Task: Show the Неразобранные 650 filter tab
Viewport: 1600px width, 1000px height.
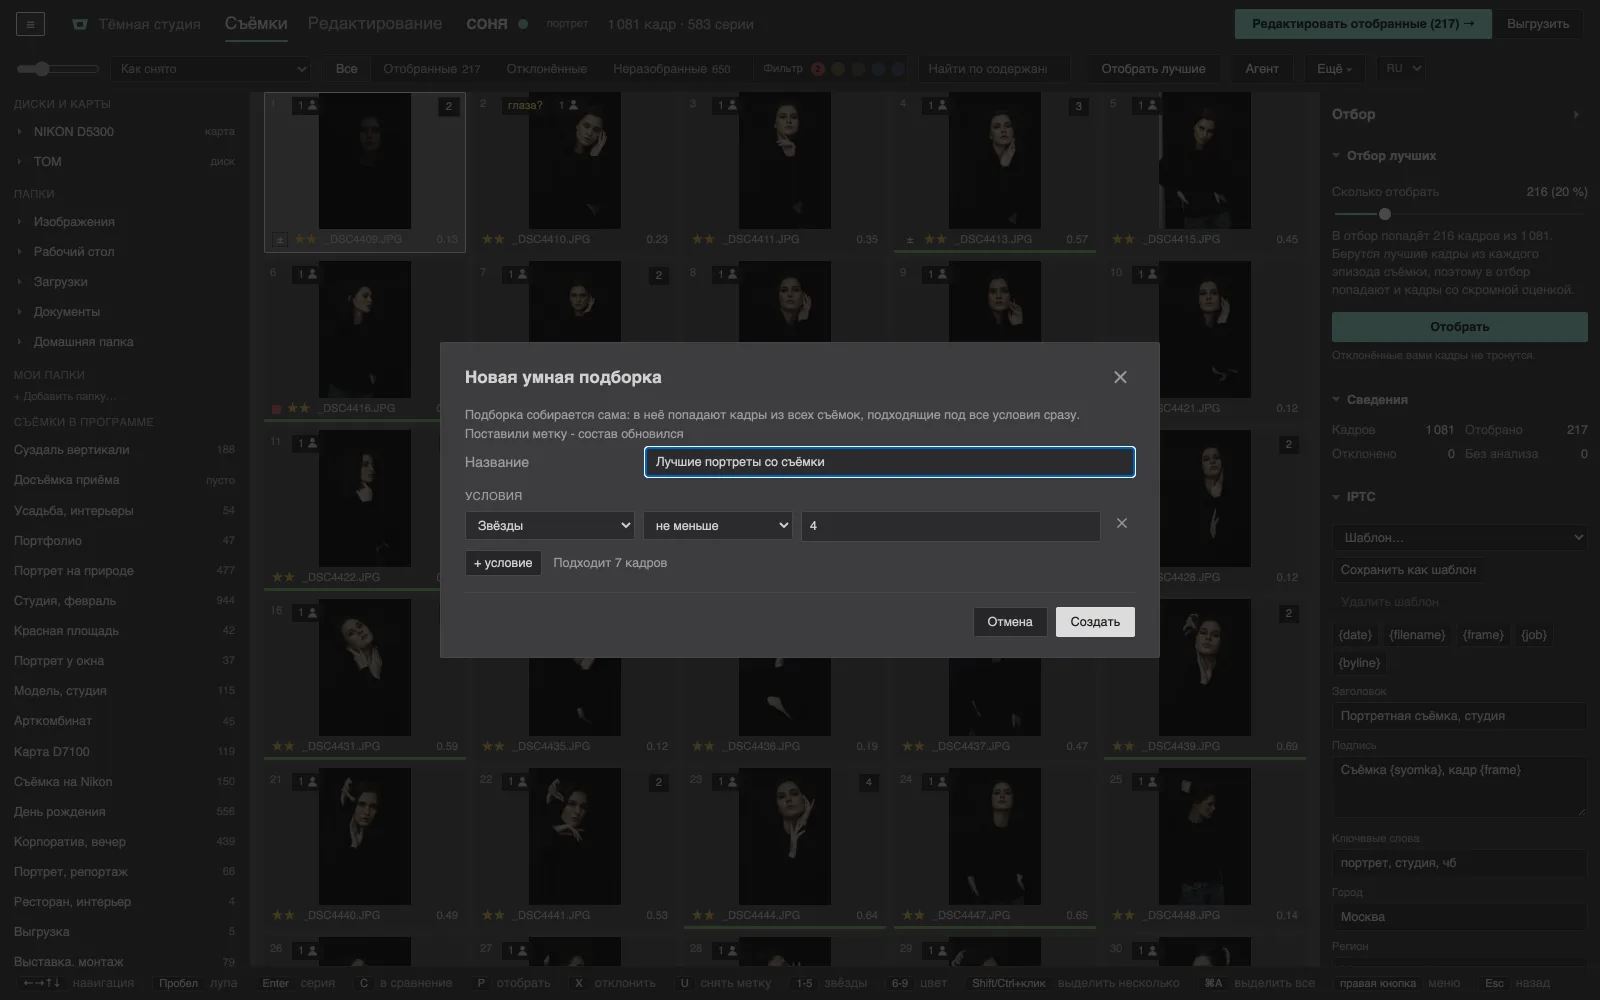Action: coord(672,69)
